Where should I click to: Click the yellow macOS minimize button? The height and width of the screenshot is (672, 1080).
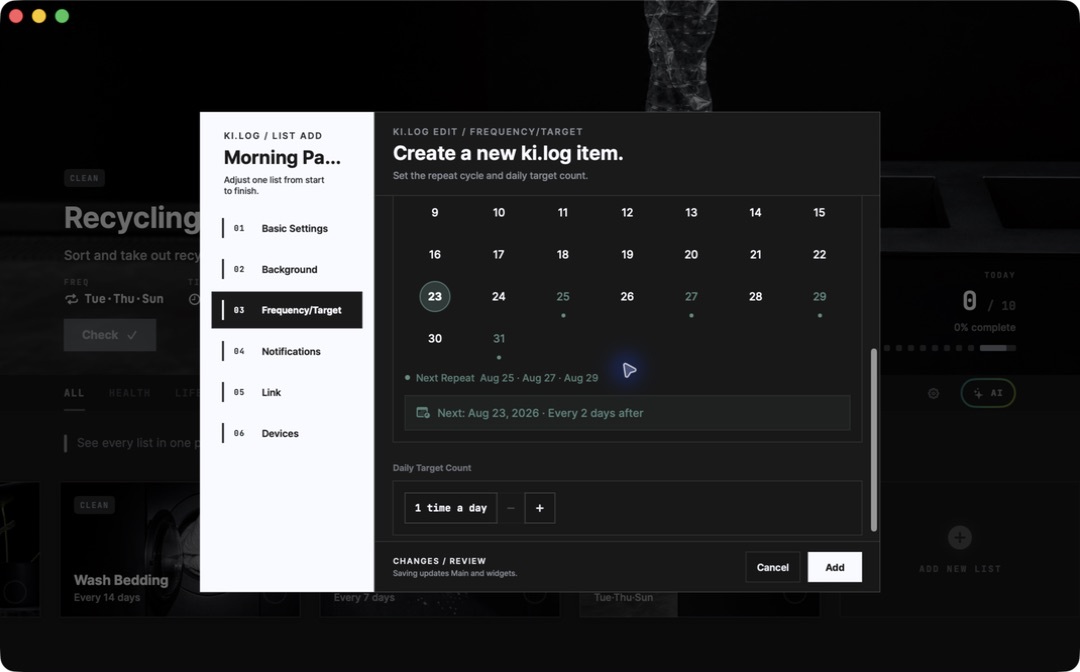pyautogui.click(x=39, y=16)
